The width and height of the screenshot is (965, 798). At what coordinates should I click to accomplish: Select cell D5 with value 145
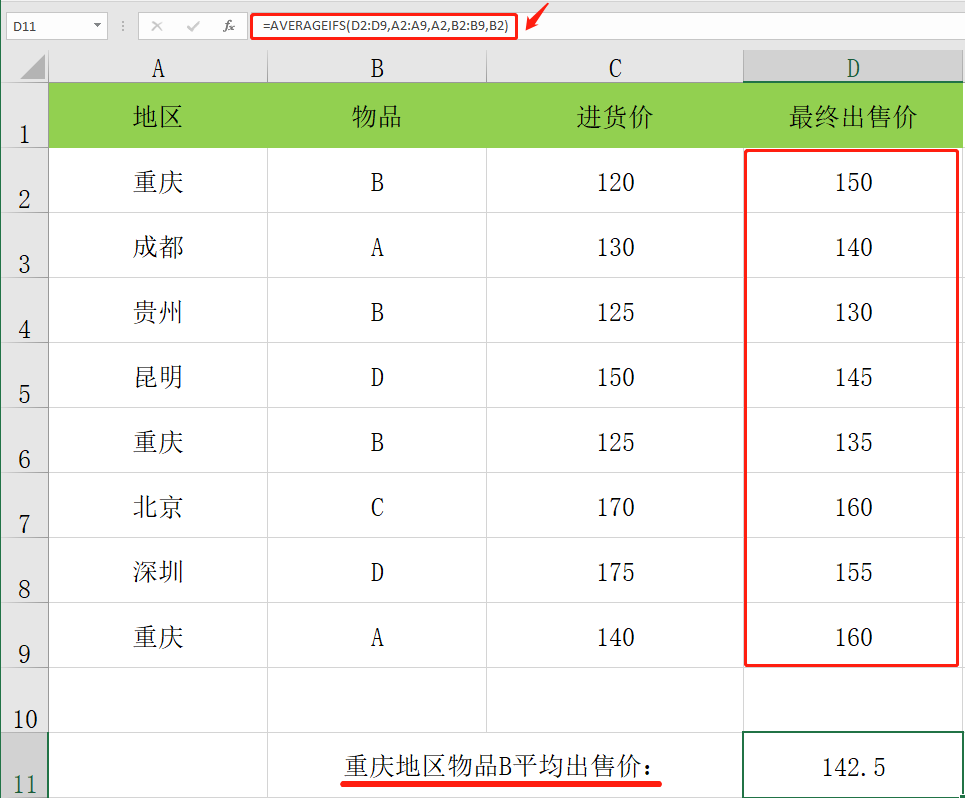(853, 376)
